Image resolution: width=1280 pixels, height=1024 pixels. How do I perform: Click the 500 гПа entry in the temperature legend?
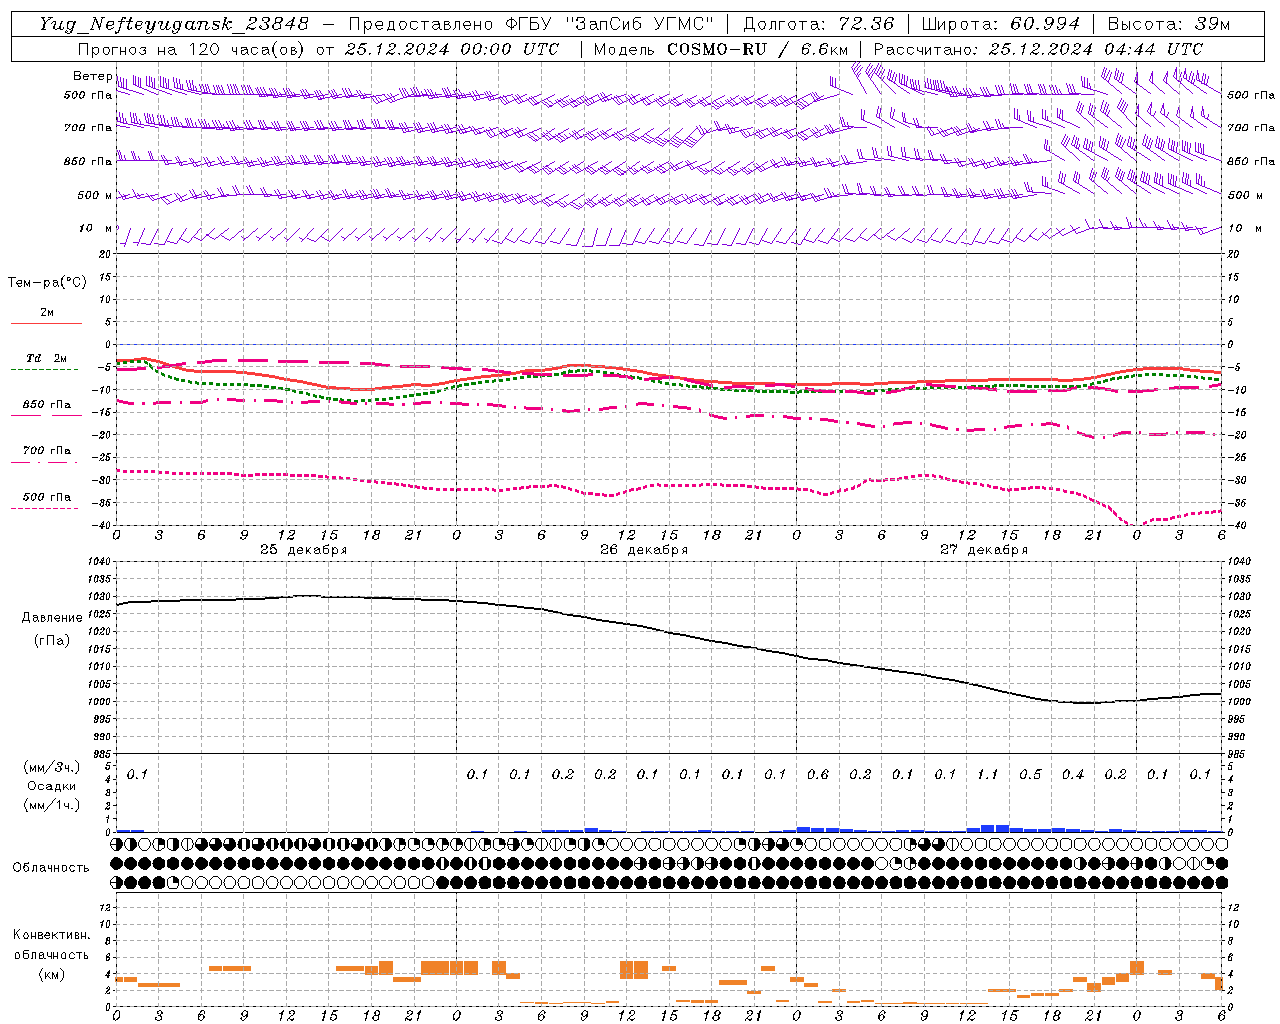47,497
